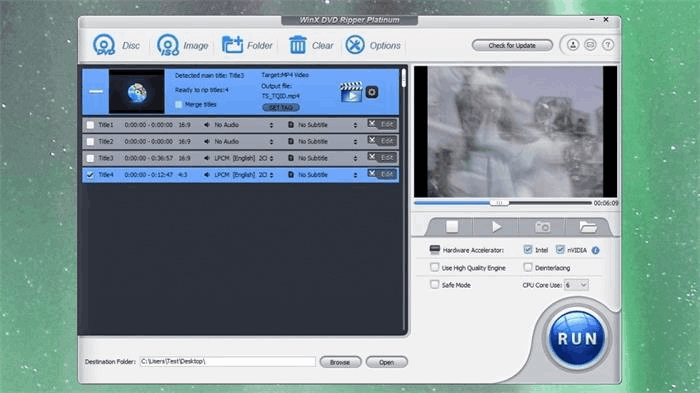Take a snapshot with the camera icon
Image resolution: width=700 pixels, height=393 pixels.
pyautogui.click(x=542, y=227)
